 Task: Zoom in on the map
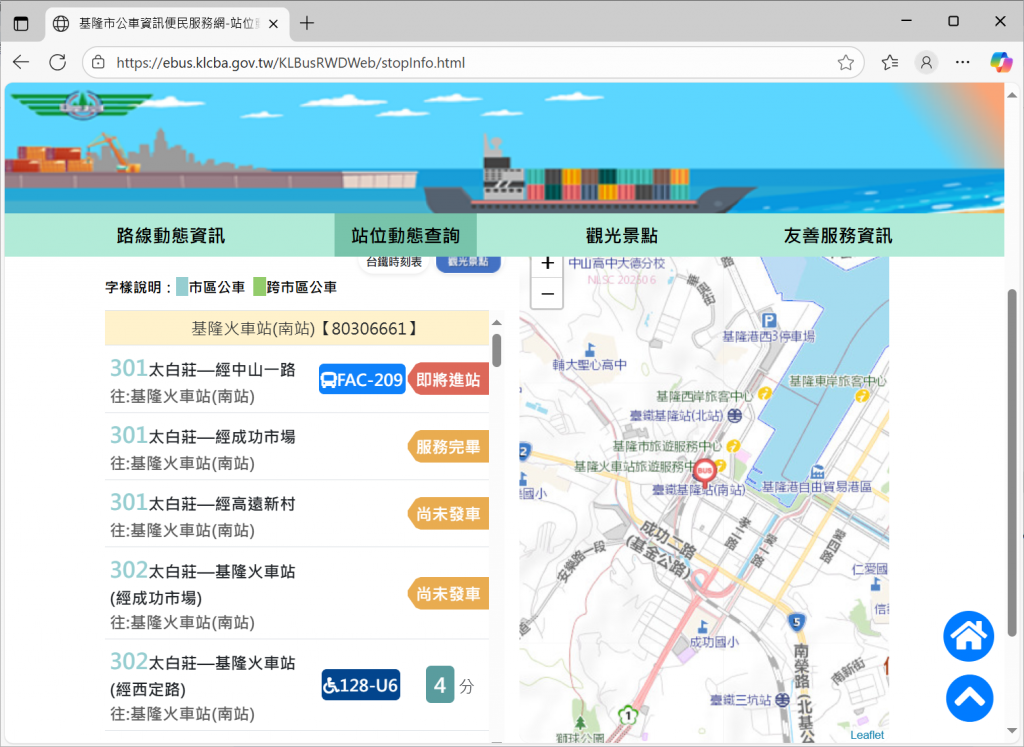coord(548,264)
